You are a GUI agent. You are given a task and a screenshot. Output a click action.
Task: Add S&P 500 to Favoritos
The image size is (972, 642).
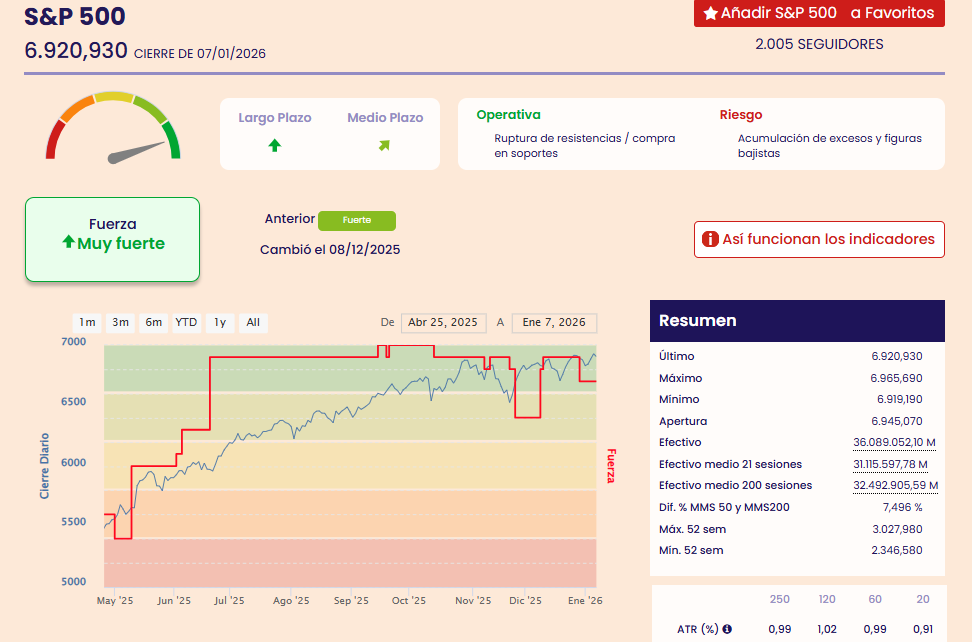819,13
